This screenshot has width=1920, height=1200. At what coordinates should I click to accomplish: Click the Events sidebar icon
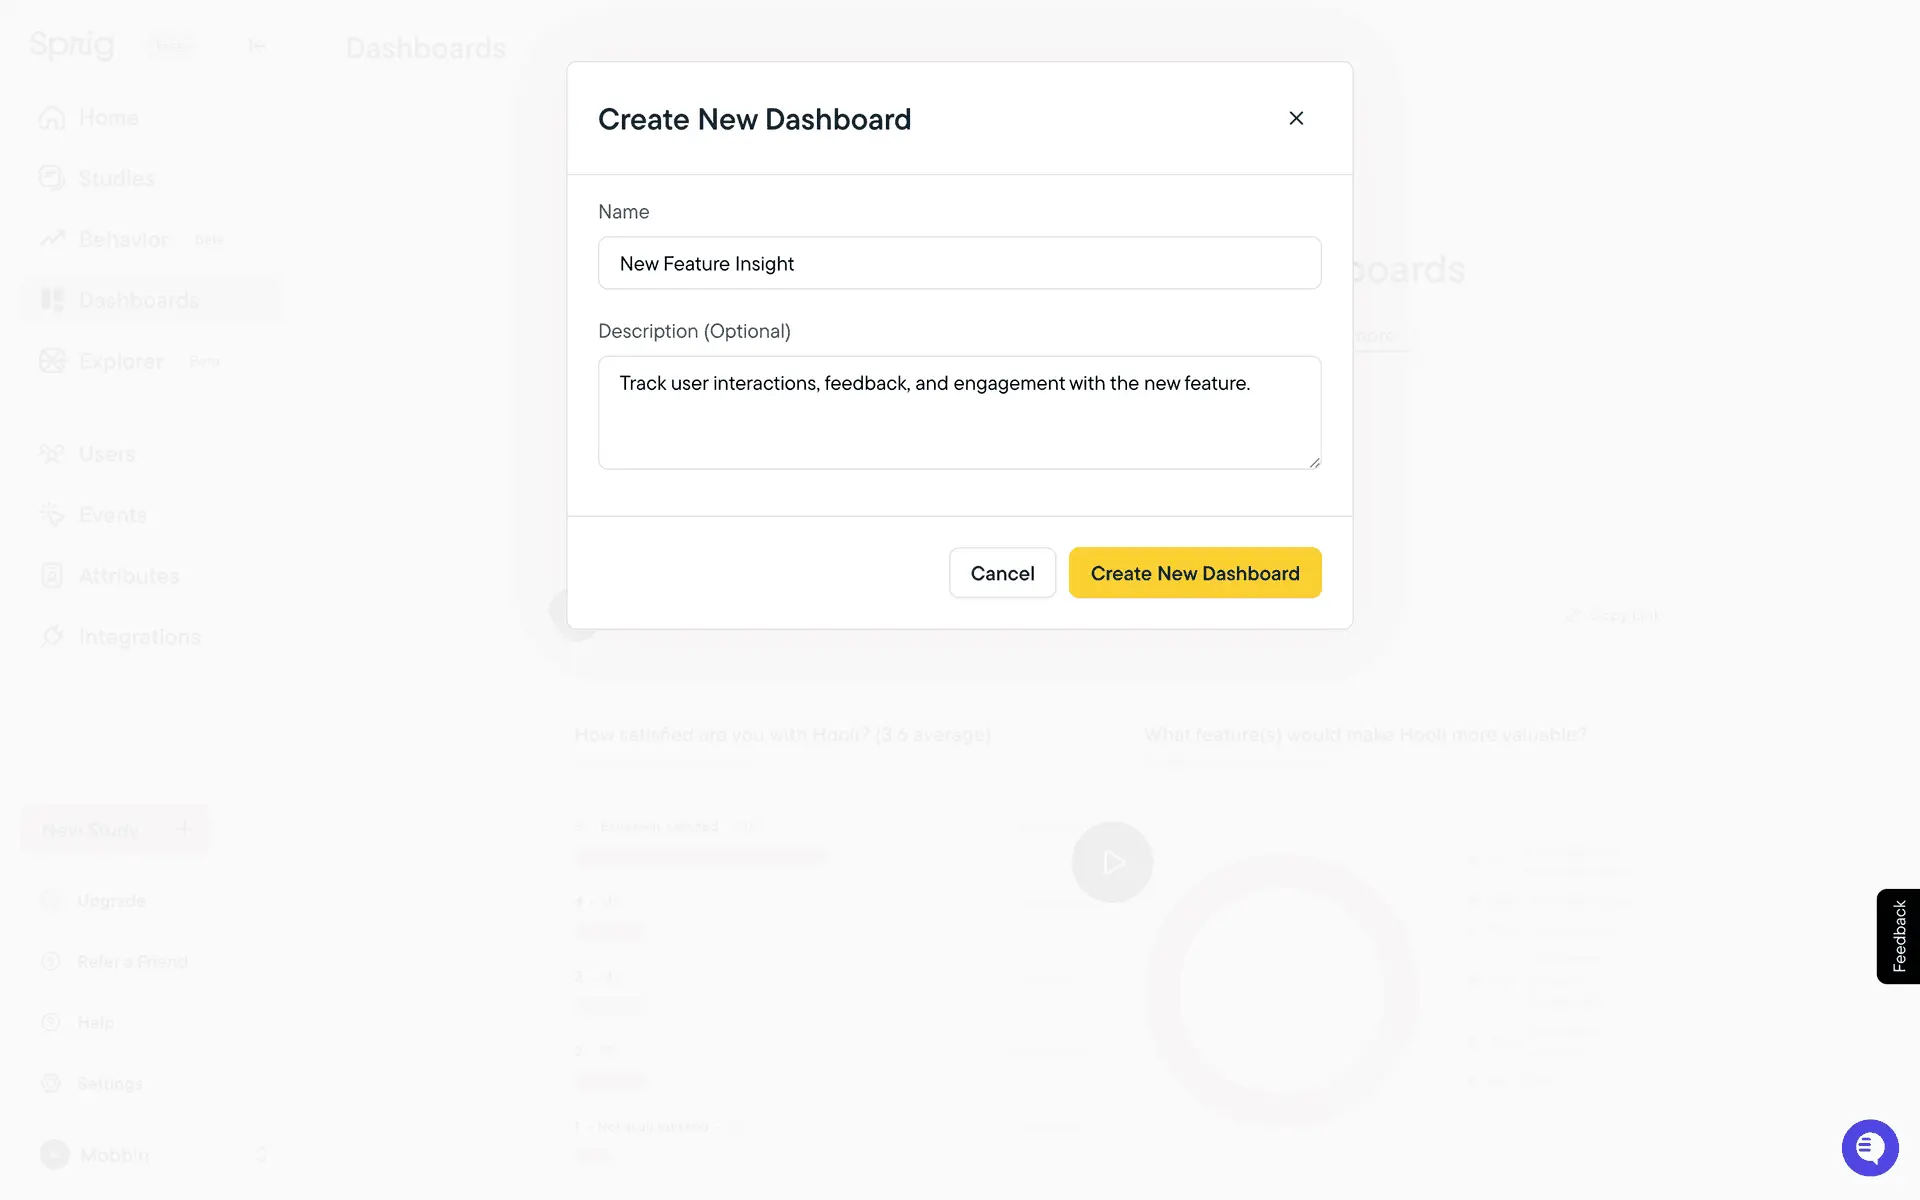click(52, 515)
